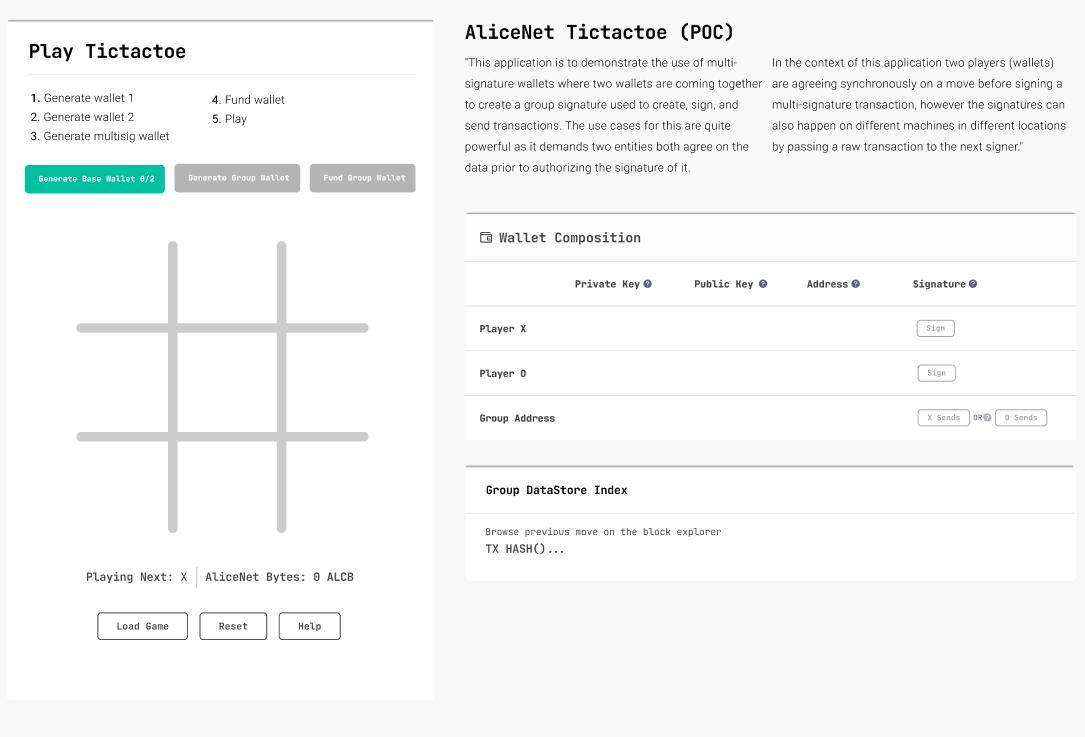Click TX HASH in Group DataStore Index
The height and width of the screenshot is (737, 1085).
pos(525,548)
